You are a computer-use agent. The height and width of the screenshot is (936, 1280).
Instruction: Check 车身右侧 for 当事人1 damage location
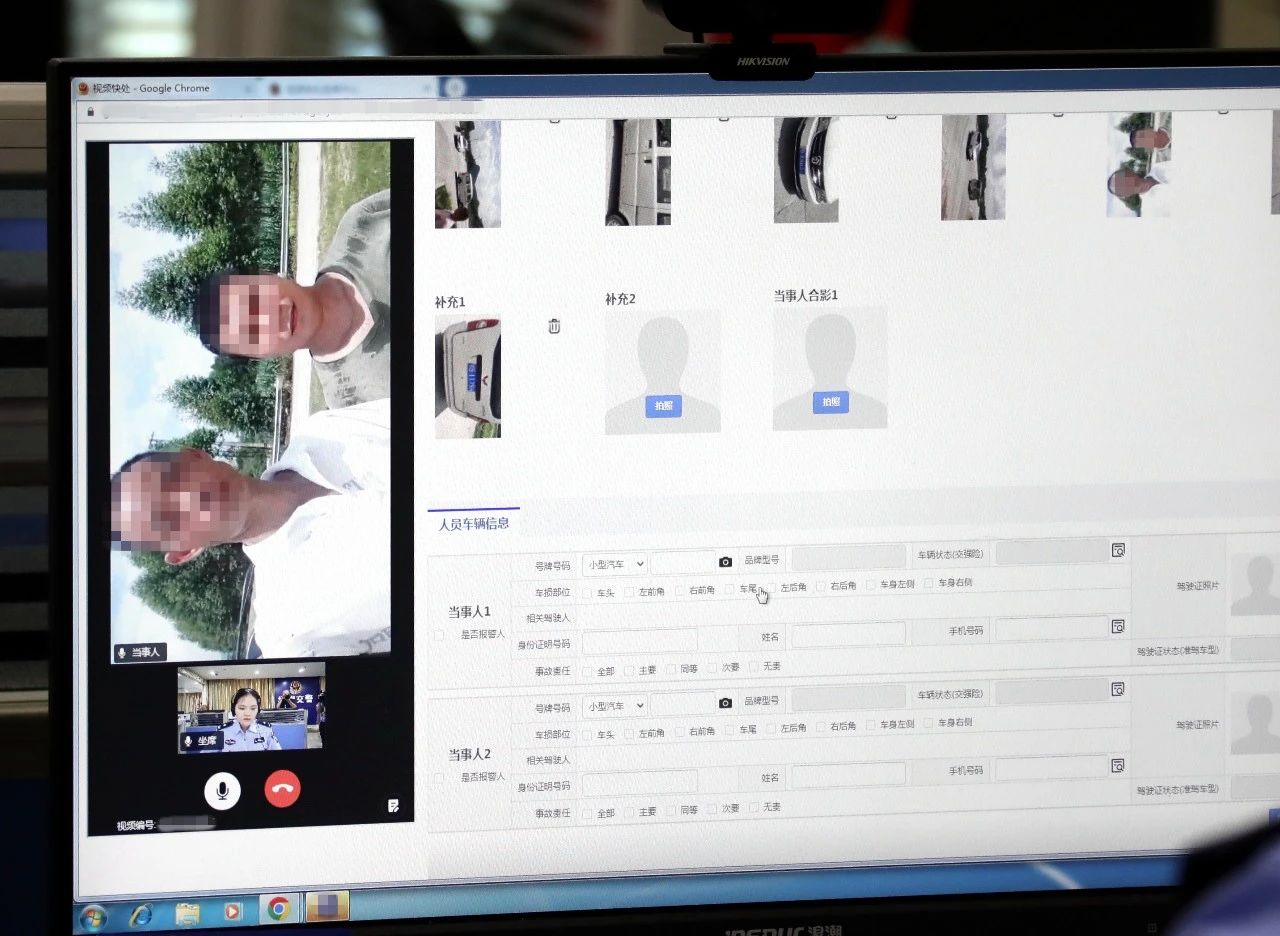pyautogui.click(x=928, y=583)
